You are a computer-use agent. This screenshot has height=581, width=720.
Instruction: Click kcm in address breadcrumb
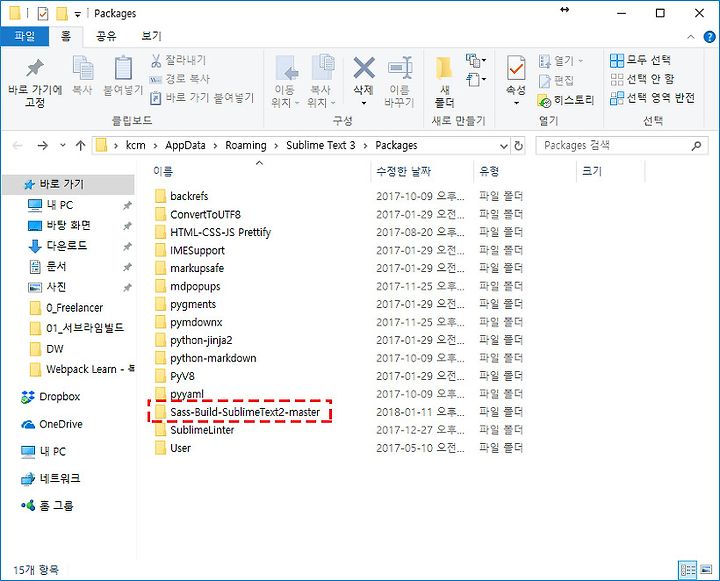tap(135, 145)
